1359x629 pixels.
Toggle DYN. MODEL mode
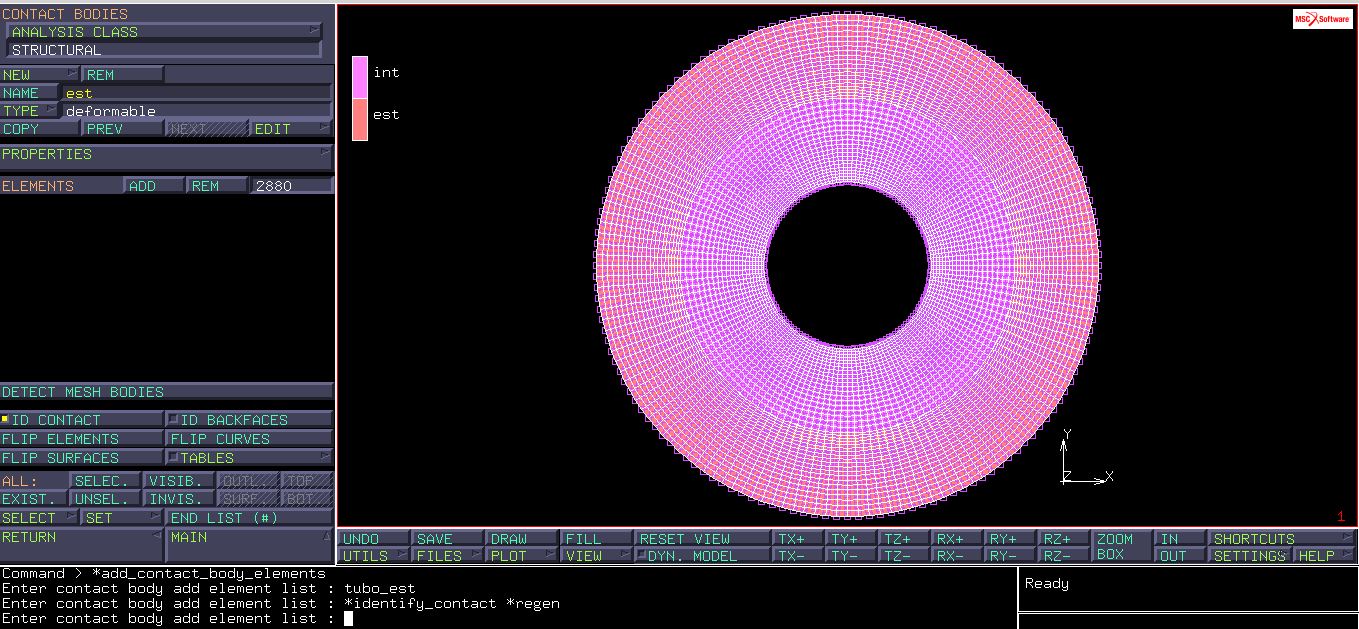click(701, 556)
